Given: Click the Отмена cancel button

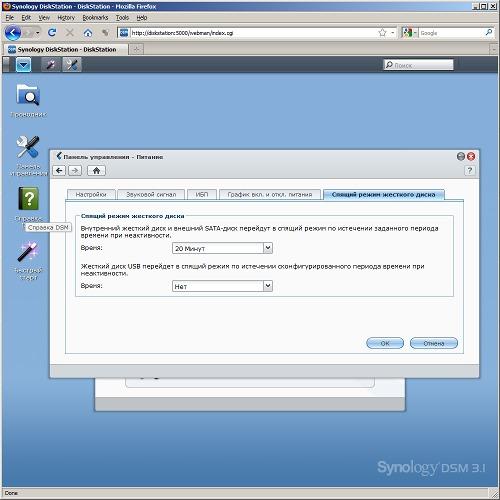Looking at the screenshot, I should point(434,343).
